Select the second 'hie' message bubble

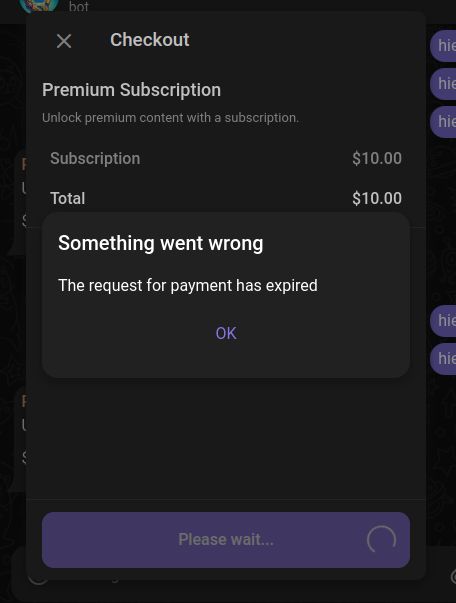(443, 83)
